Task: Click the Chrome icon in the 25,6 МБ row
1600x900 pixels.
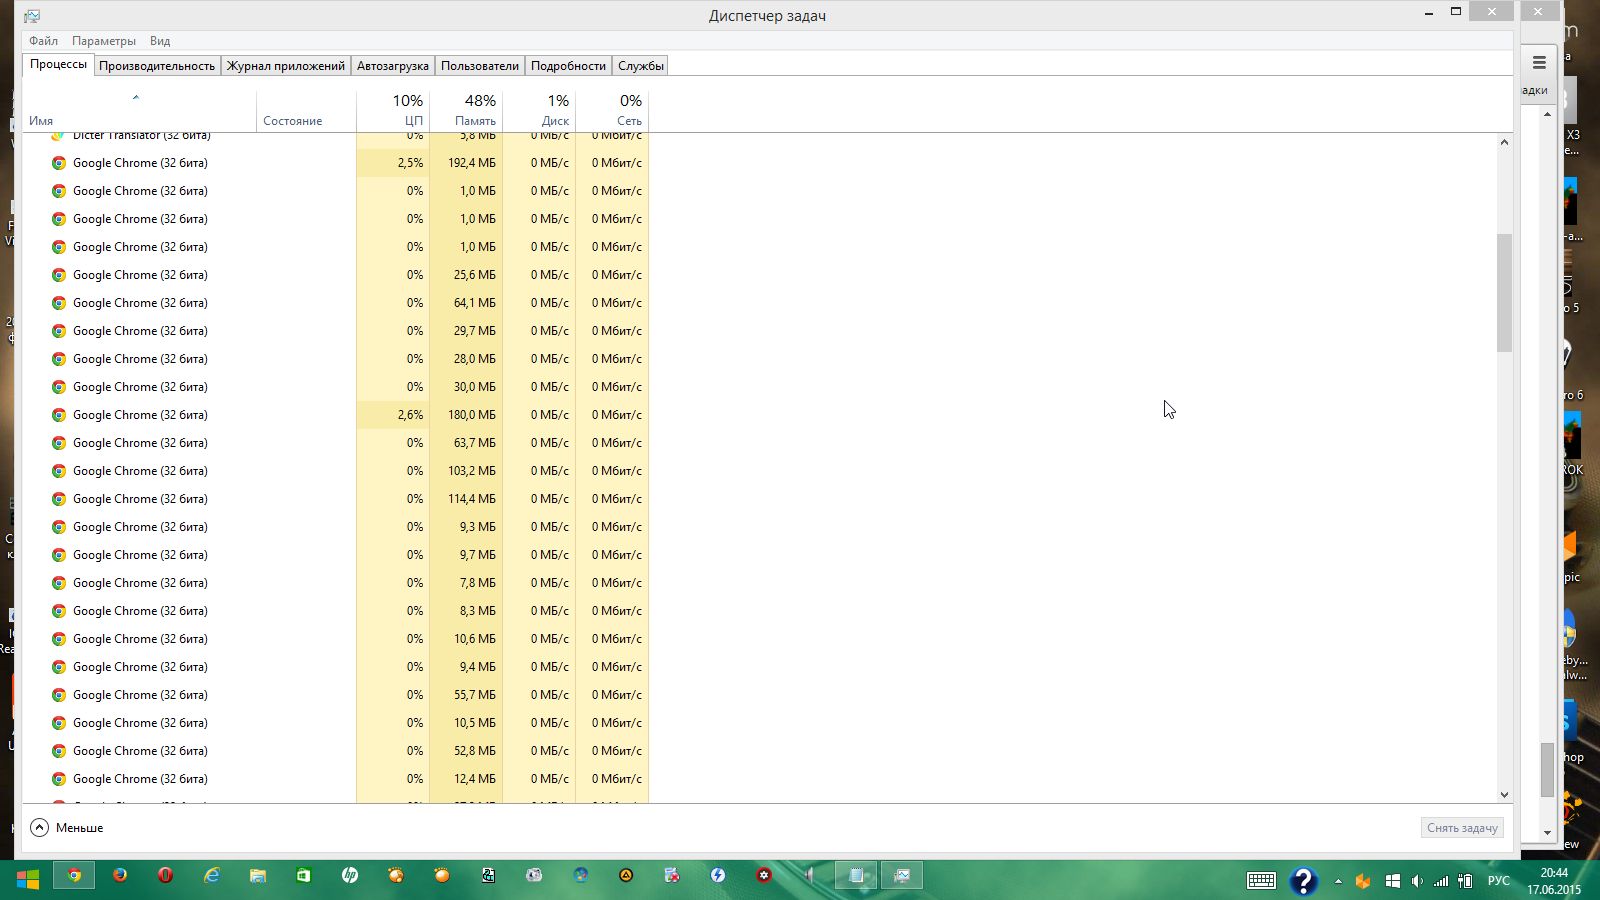Action: click(x=59, y=275)
